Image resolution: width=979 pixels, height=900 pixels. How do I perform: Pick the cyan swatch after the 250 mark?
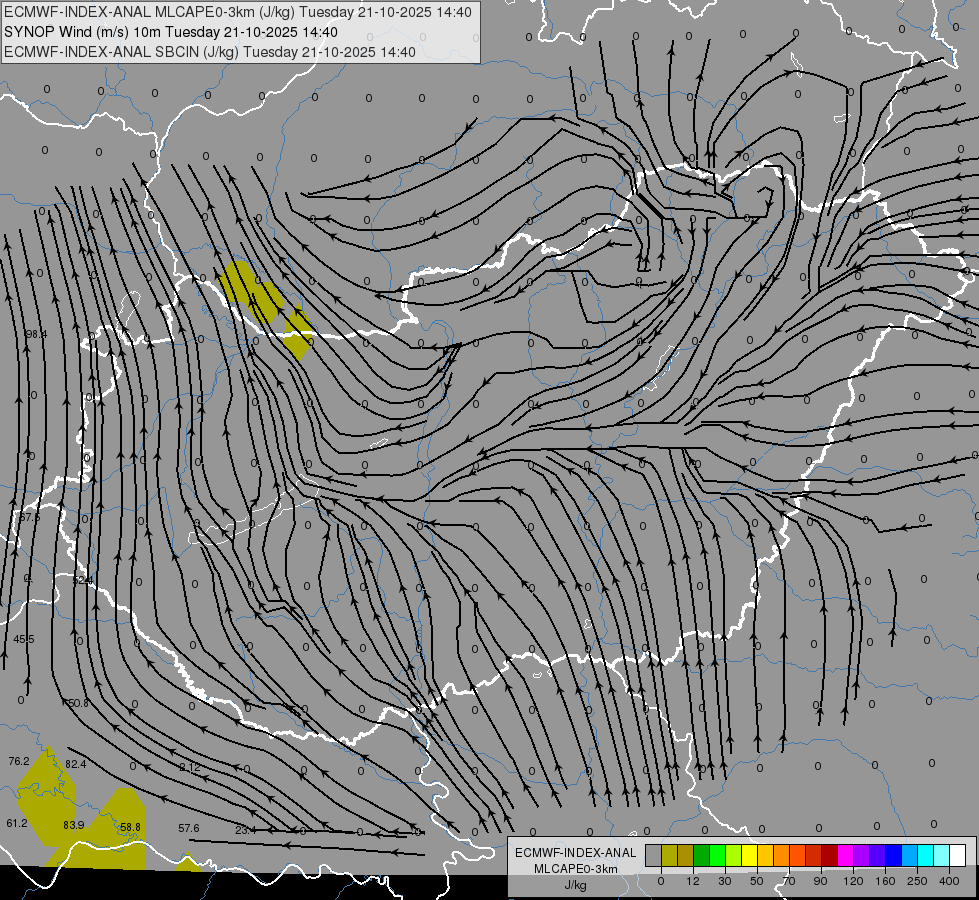(x=926, y=855)
